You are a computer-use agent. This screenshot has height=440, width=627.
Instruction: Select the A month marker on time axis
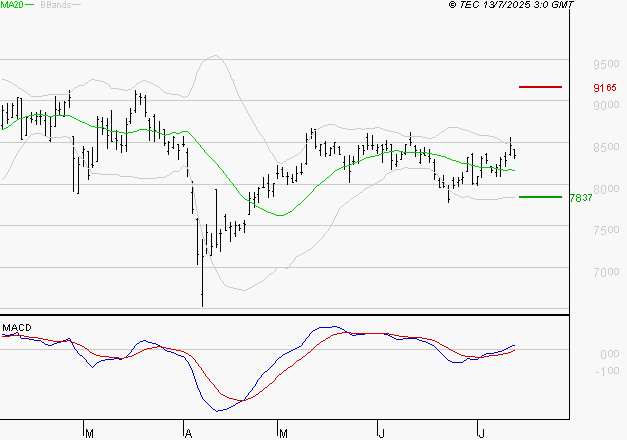tap(187, 433)
